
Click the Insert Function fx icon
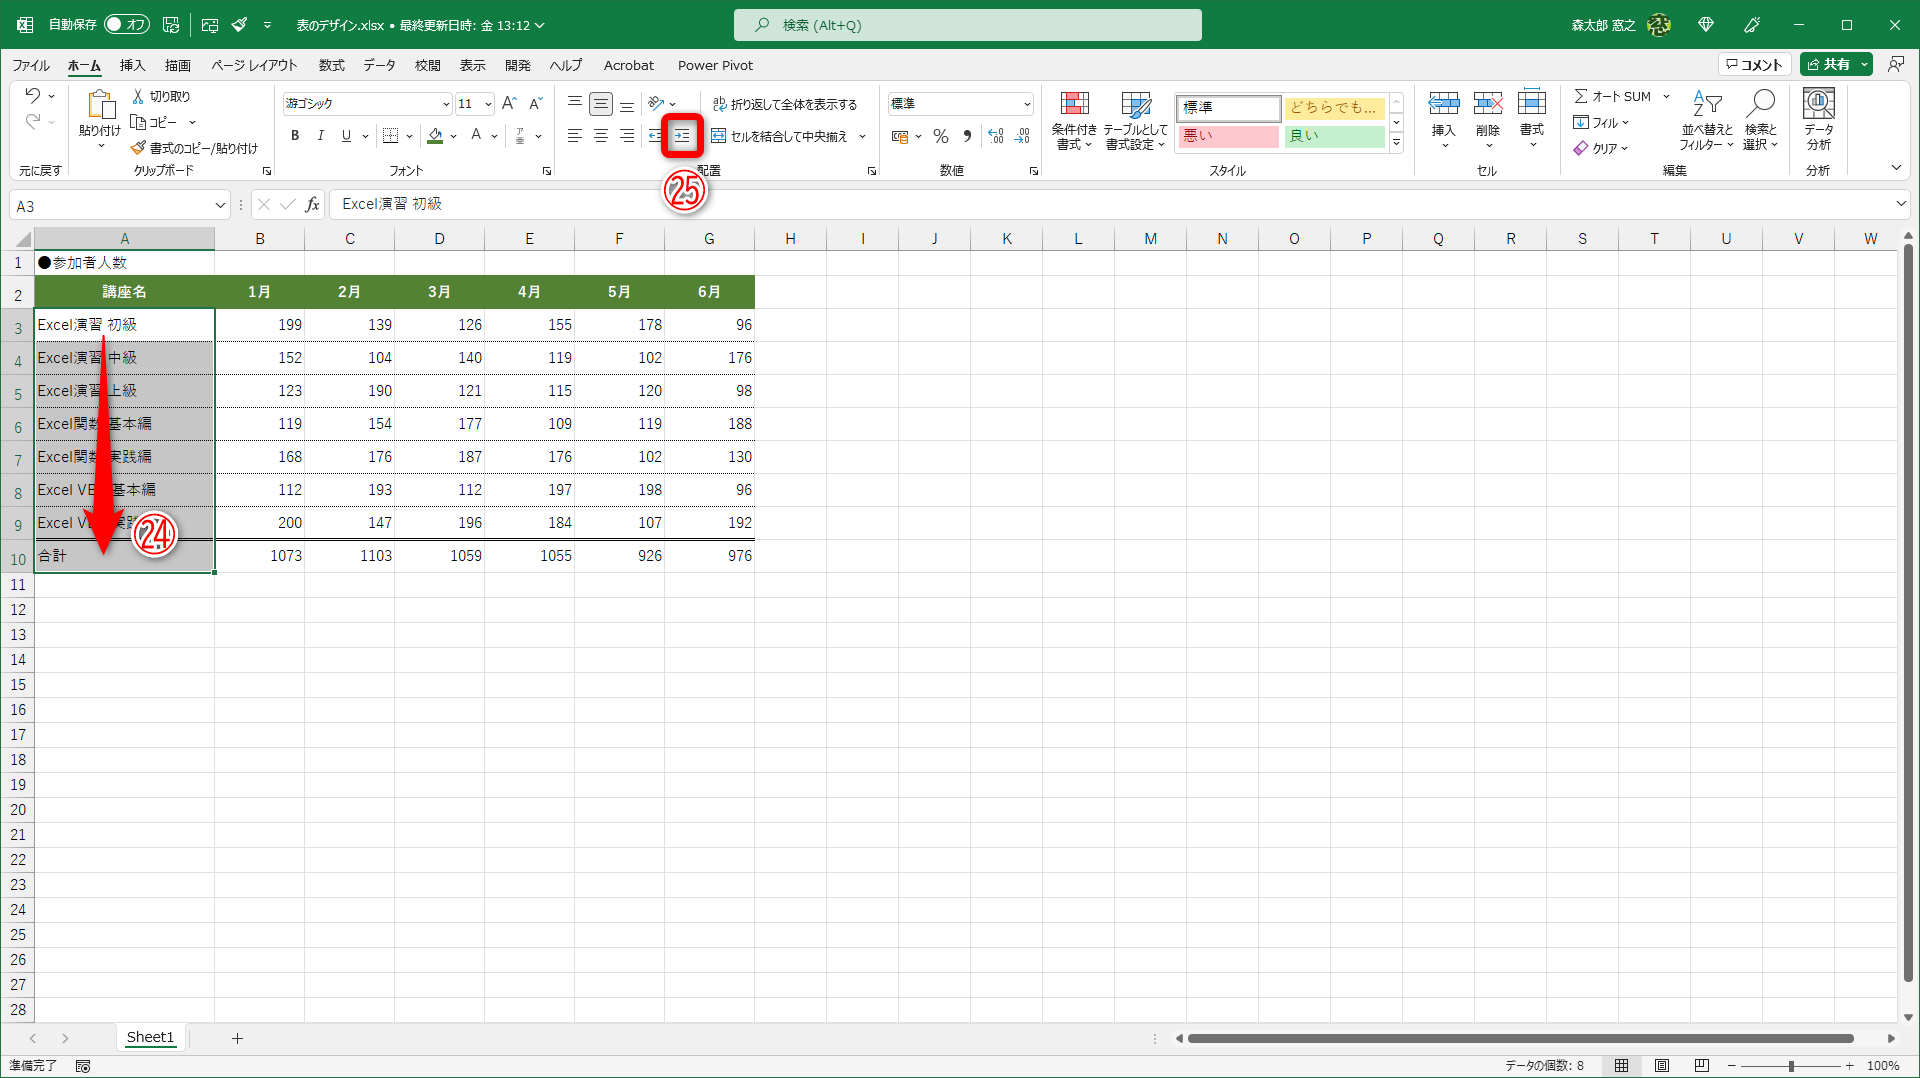312,205
